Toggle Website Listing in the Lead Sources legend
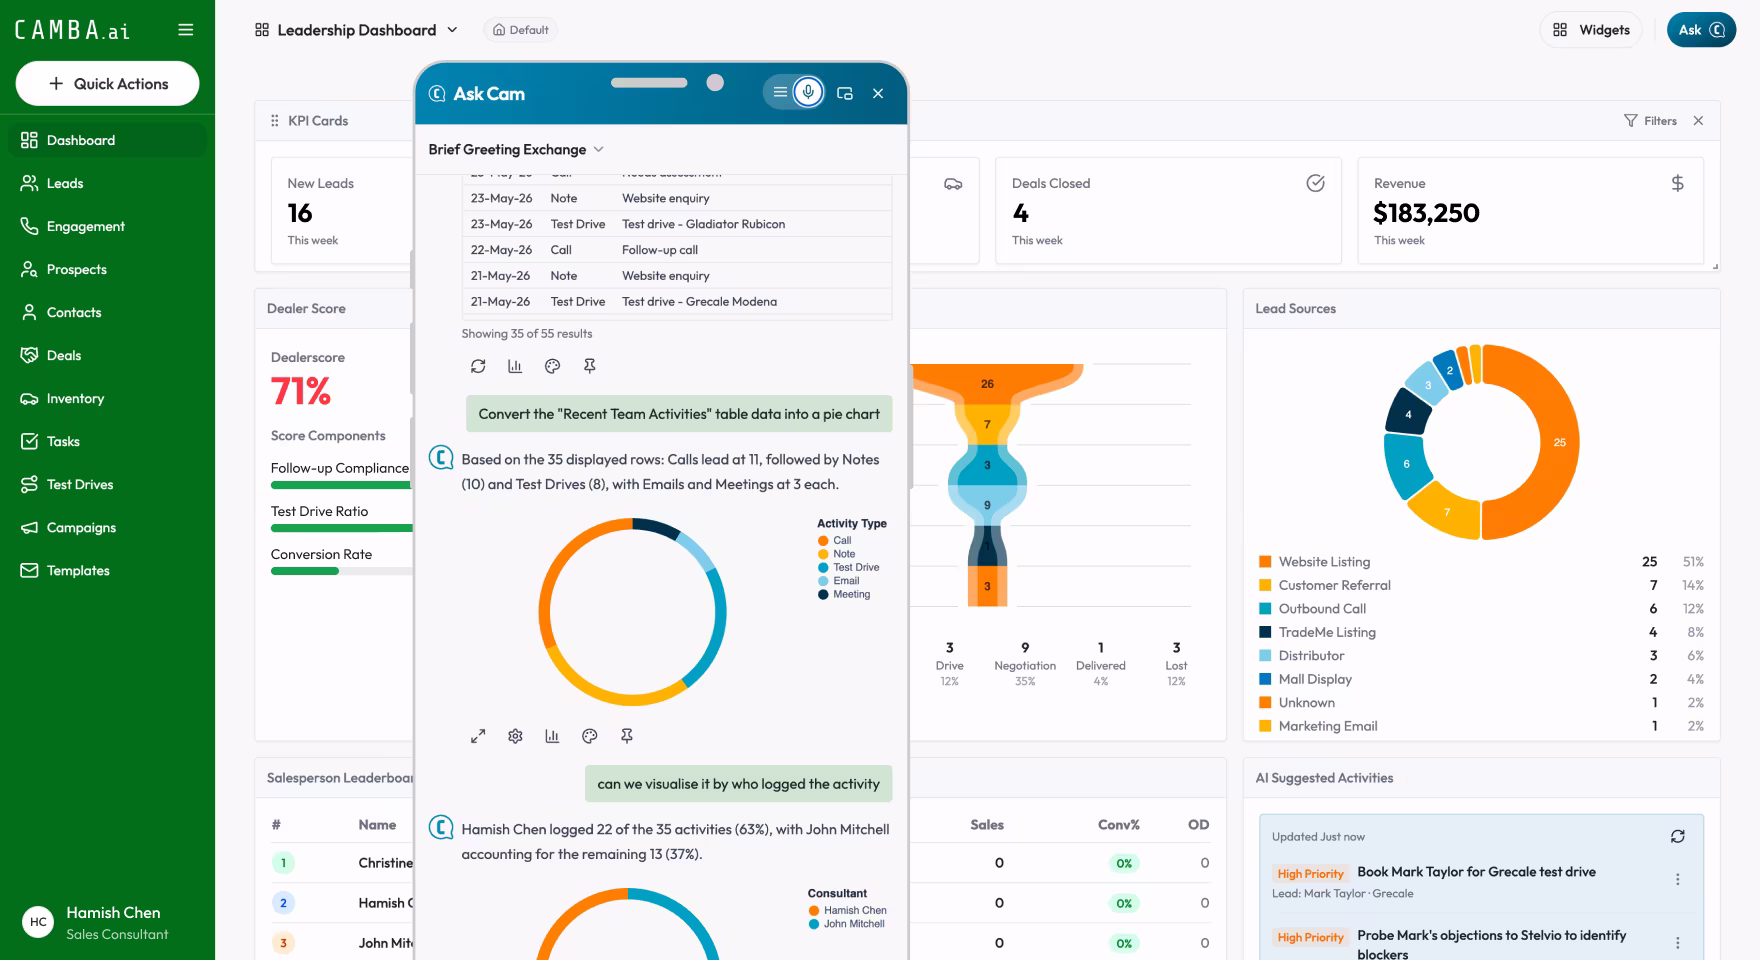The image size is (1760, 960). (x=1315, y=562)
